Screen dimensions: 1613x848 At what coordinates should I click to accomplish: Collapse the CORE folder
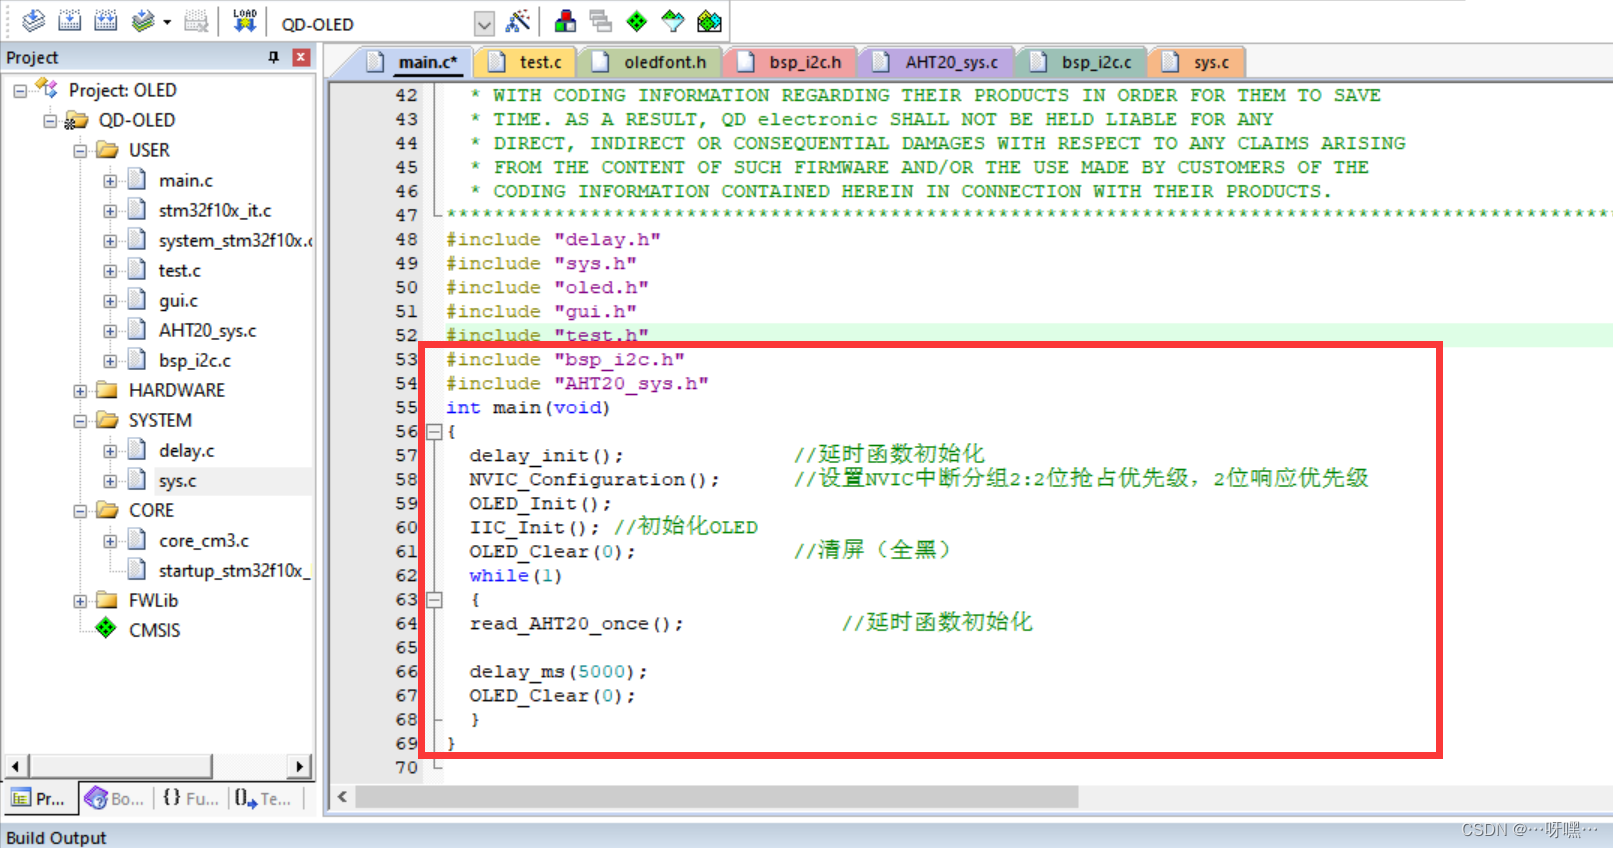tap(80, 511)
